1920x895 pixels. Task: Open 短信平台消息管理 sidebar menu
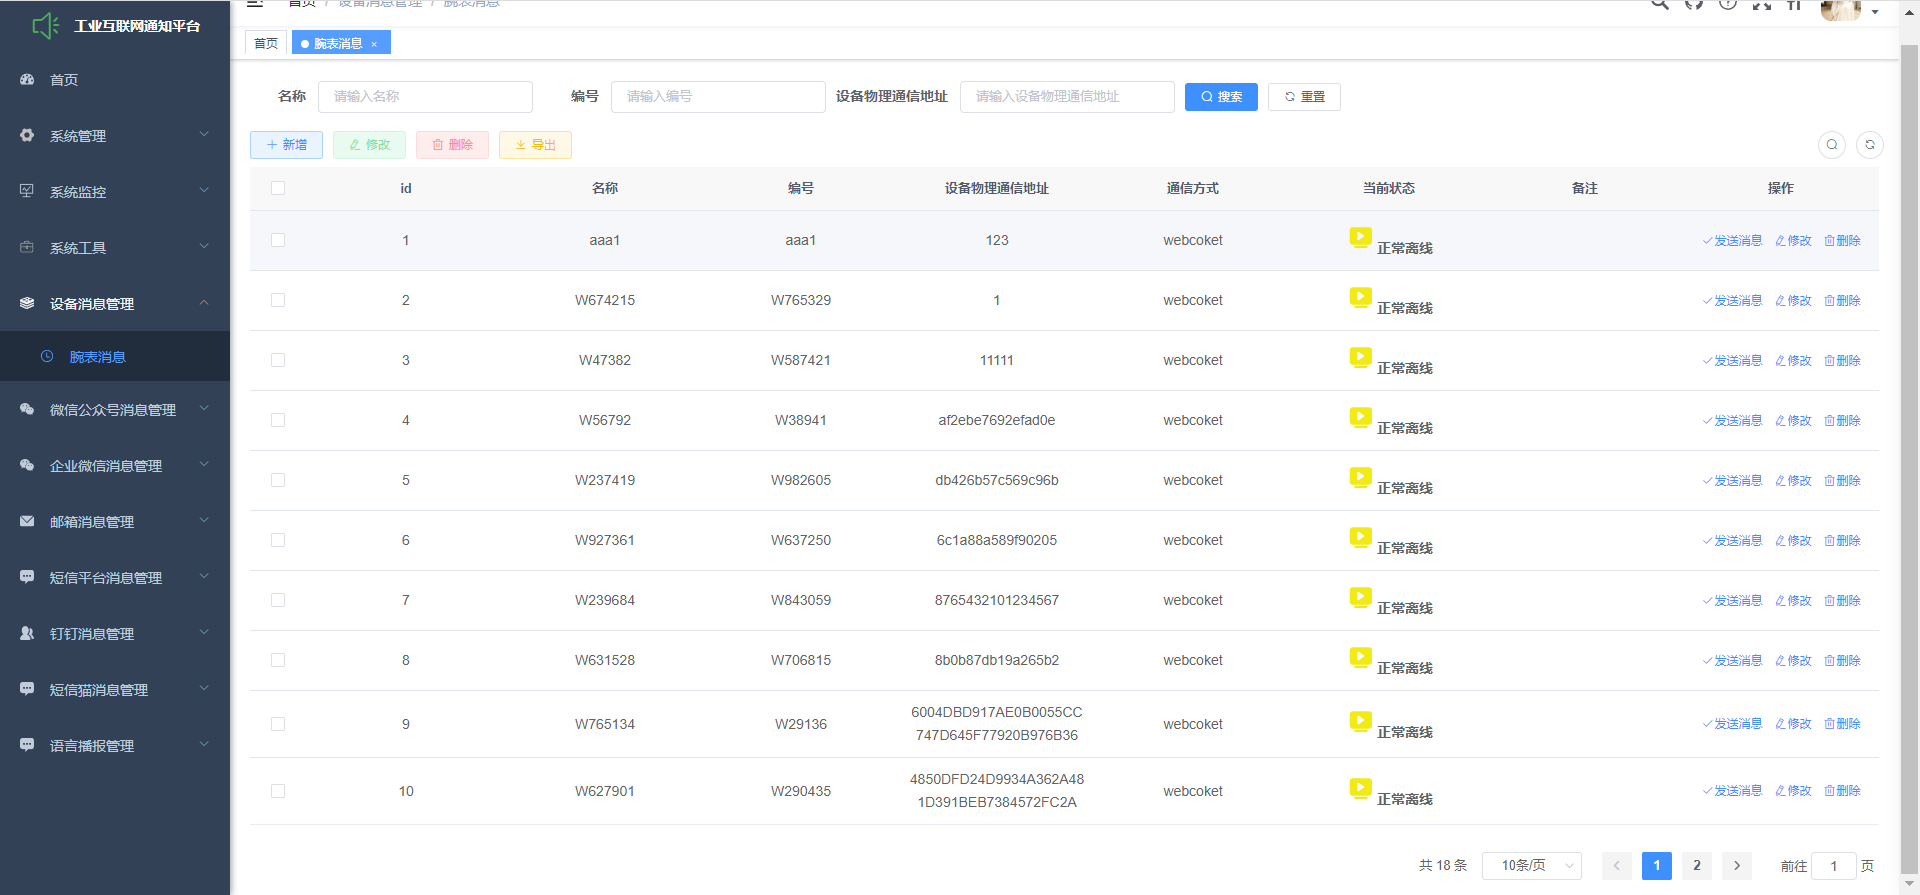[115, 577]
